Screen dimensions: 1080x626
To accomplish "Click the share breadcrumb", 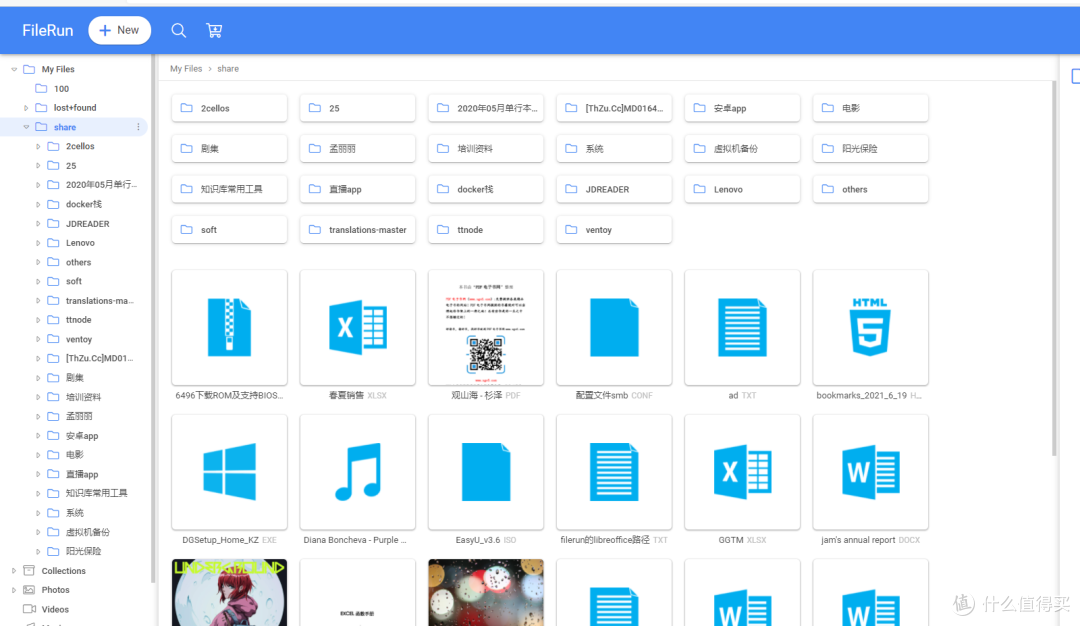I will coord(228,69).
